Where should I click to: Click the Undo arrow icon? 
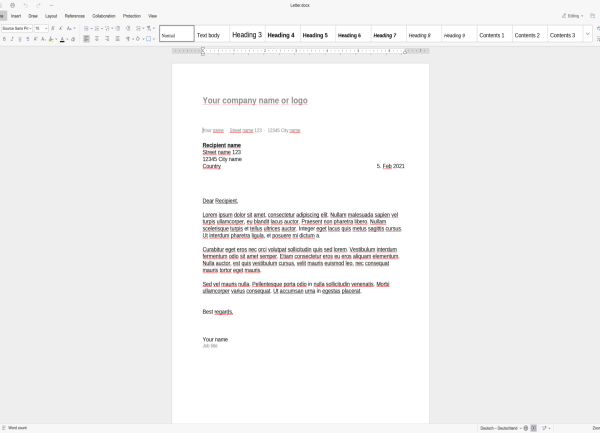26,5
